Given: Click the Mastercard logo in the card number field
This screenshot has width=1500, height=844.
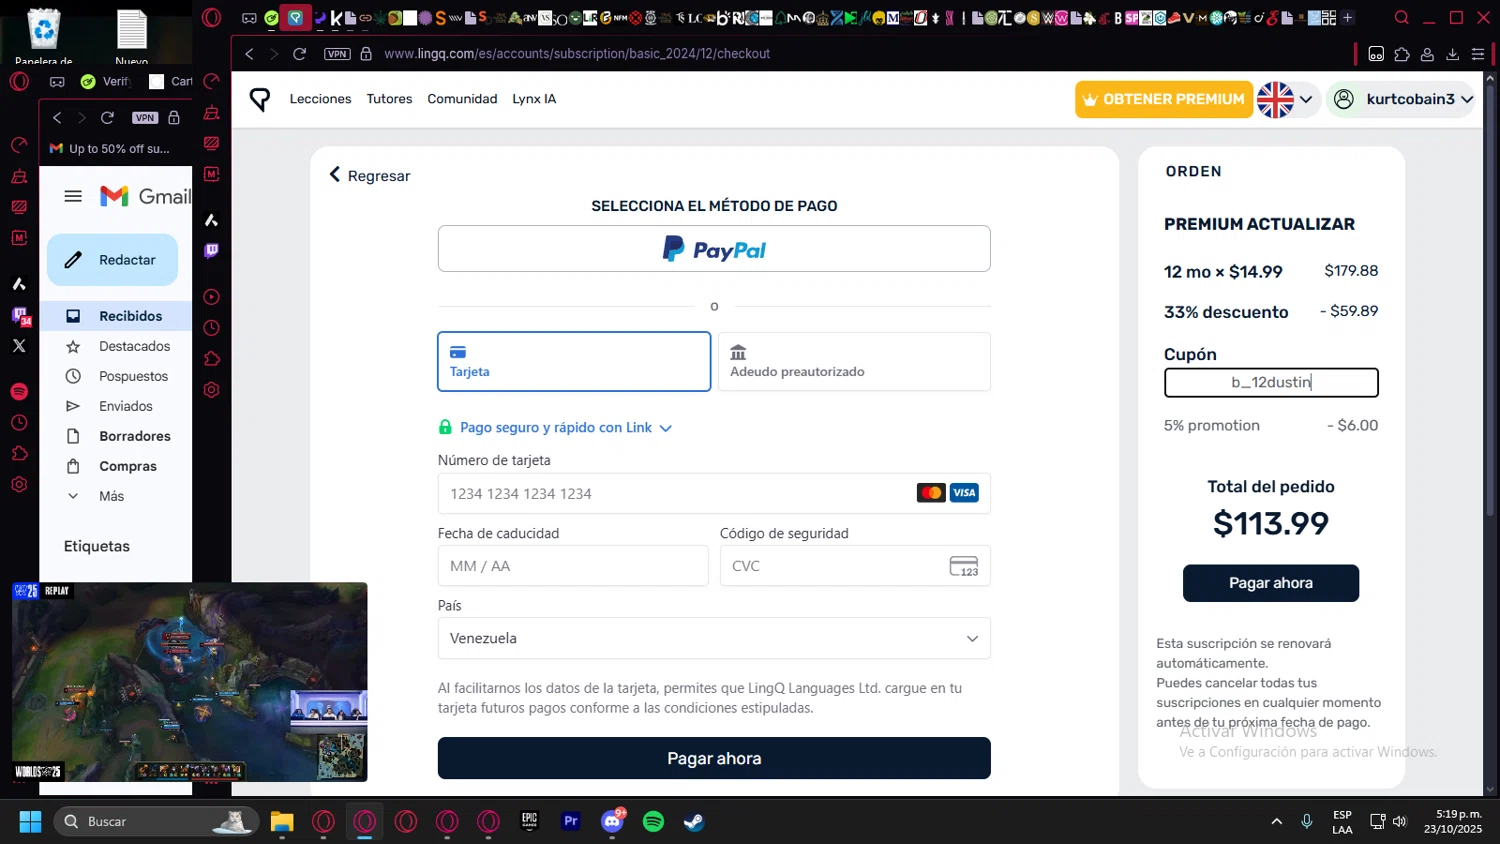Looking at the screenshot, I should coord(931,493).
